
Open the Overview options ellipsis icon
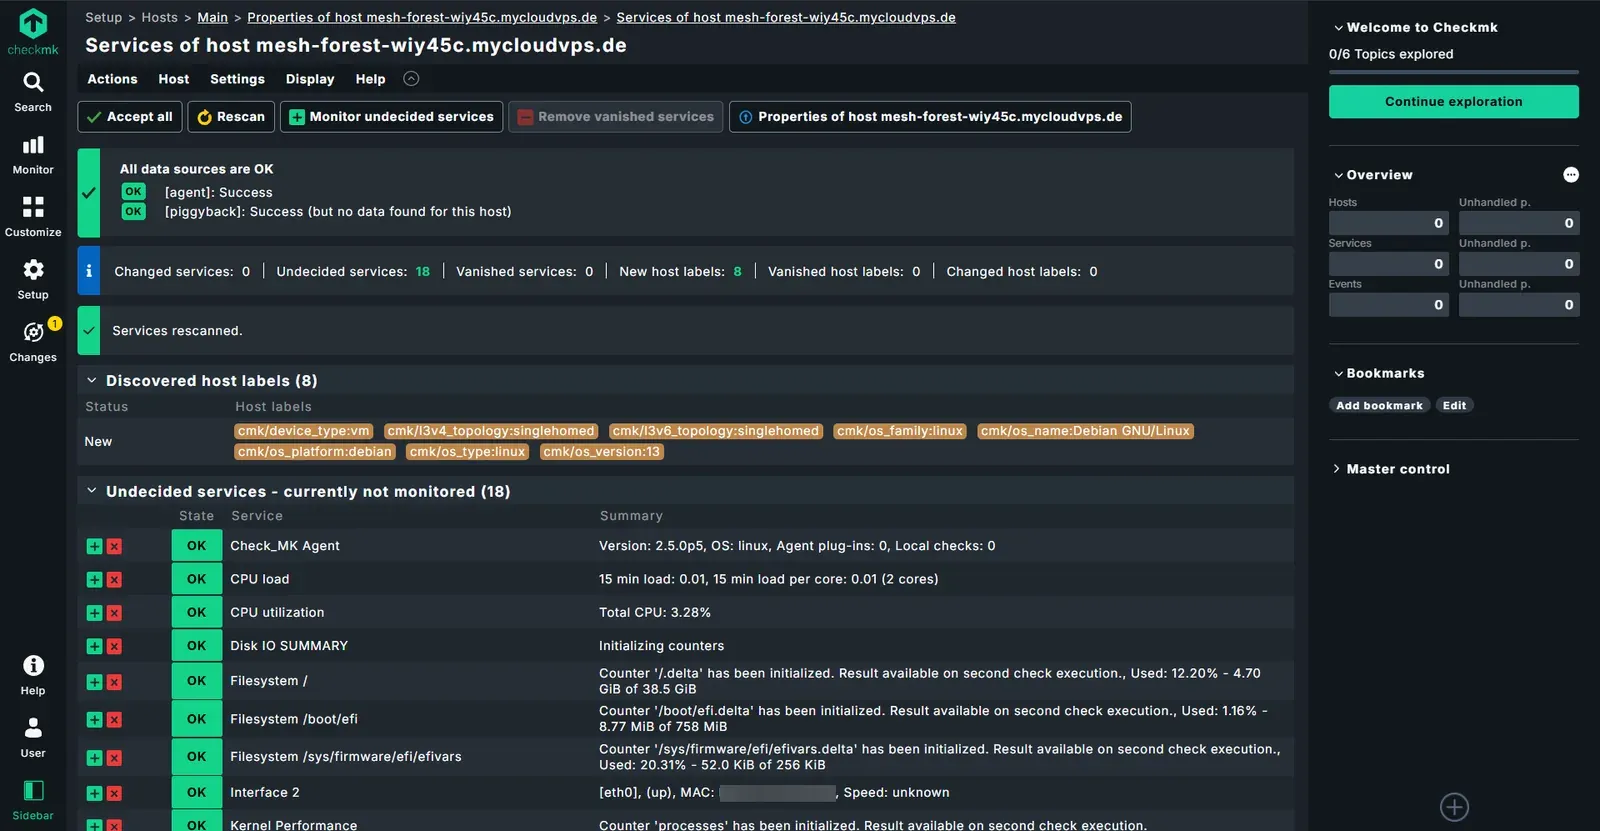pos(1571,175)
